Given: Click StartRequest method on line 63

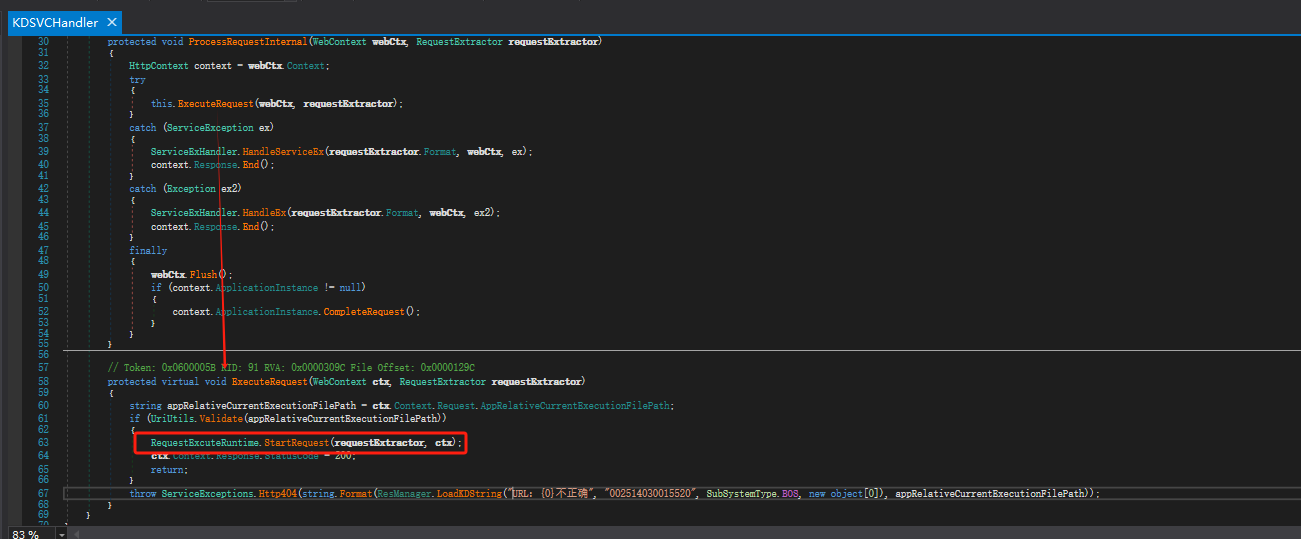Looking at the screenshot, I should click(294, 442).
